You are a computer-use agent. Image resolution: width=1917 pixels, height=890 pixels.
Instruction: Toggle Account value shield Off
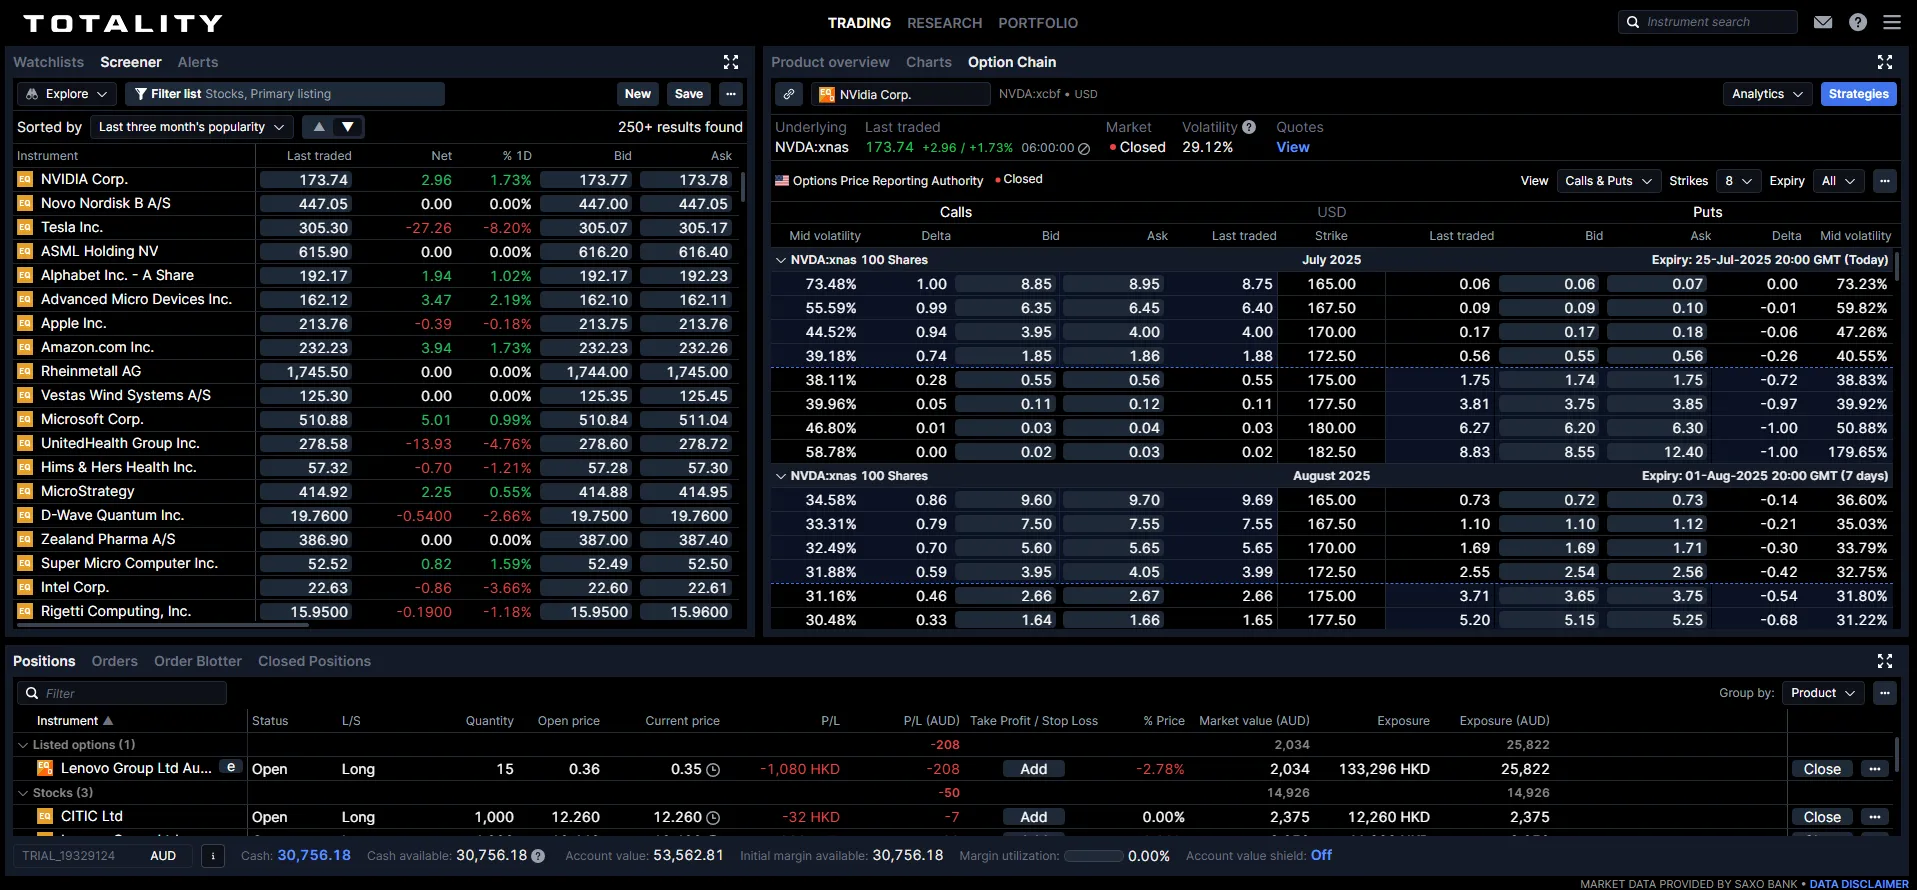[x=1321, y=855]
